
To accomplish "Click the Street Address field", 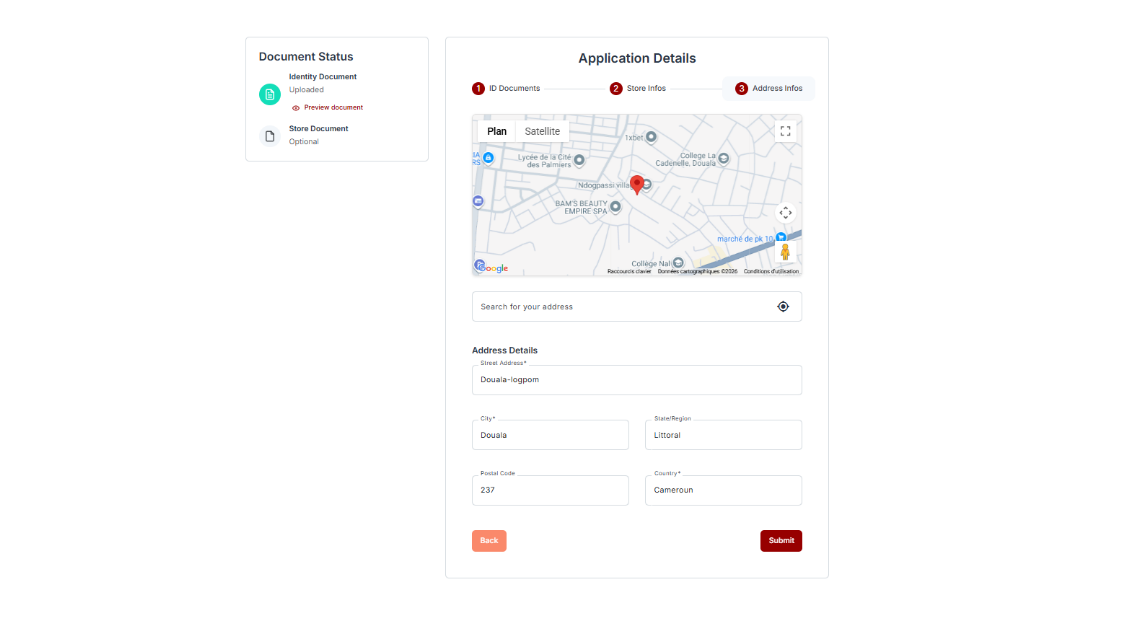I will pyautogui.click(x=637, y=380).
